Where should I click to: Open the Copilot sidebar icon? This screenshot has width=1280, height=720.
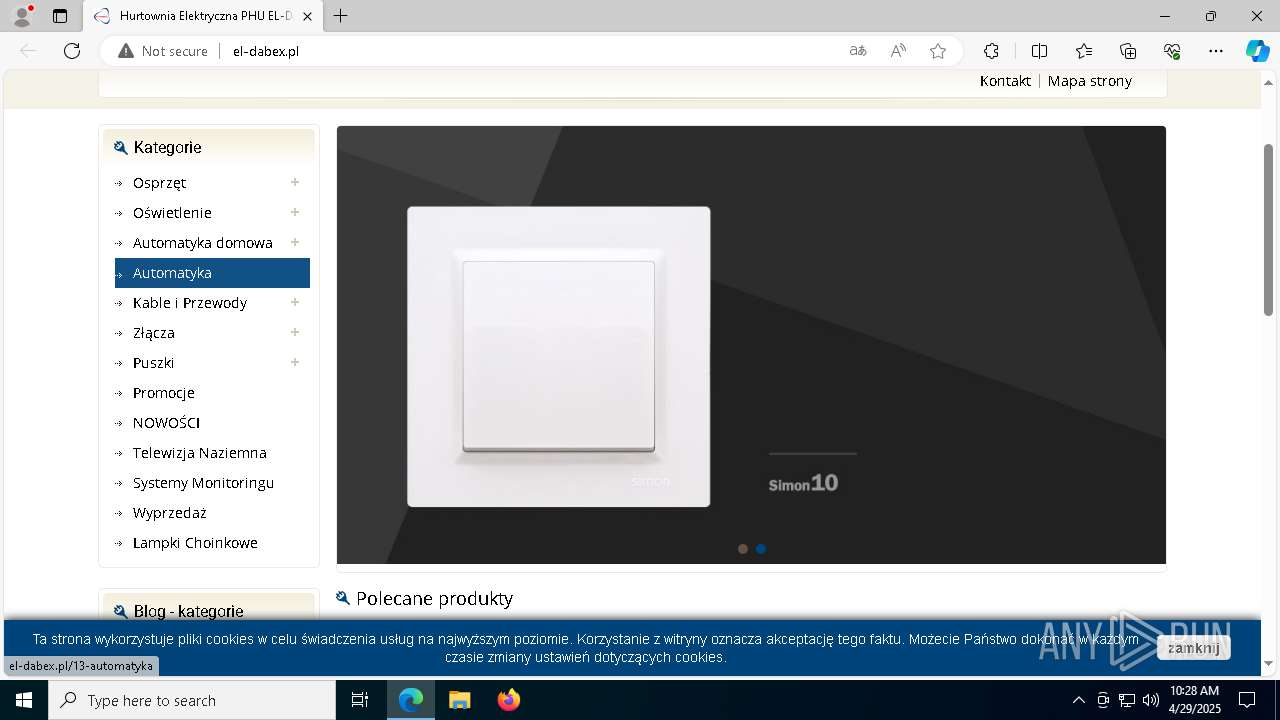(x=1258, y=51)
